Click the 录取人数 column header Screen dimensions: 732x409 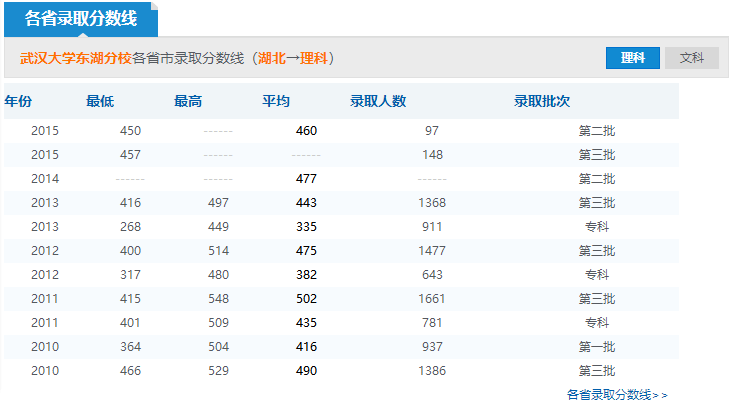378,101
